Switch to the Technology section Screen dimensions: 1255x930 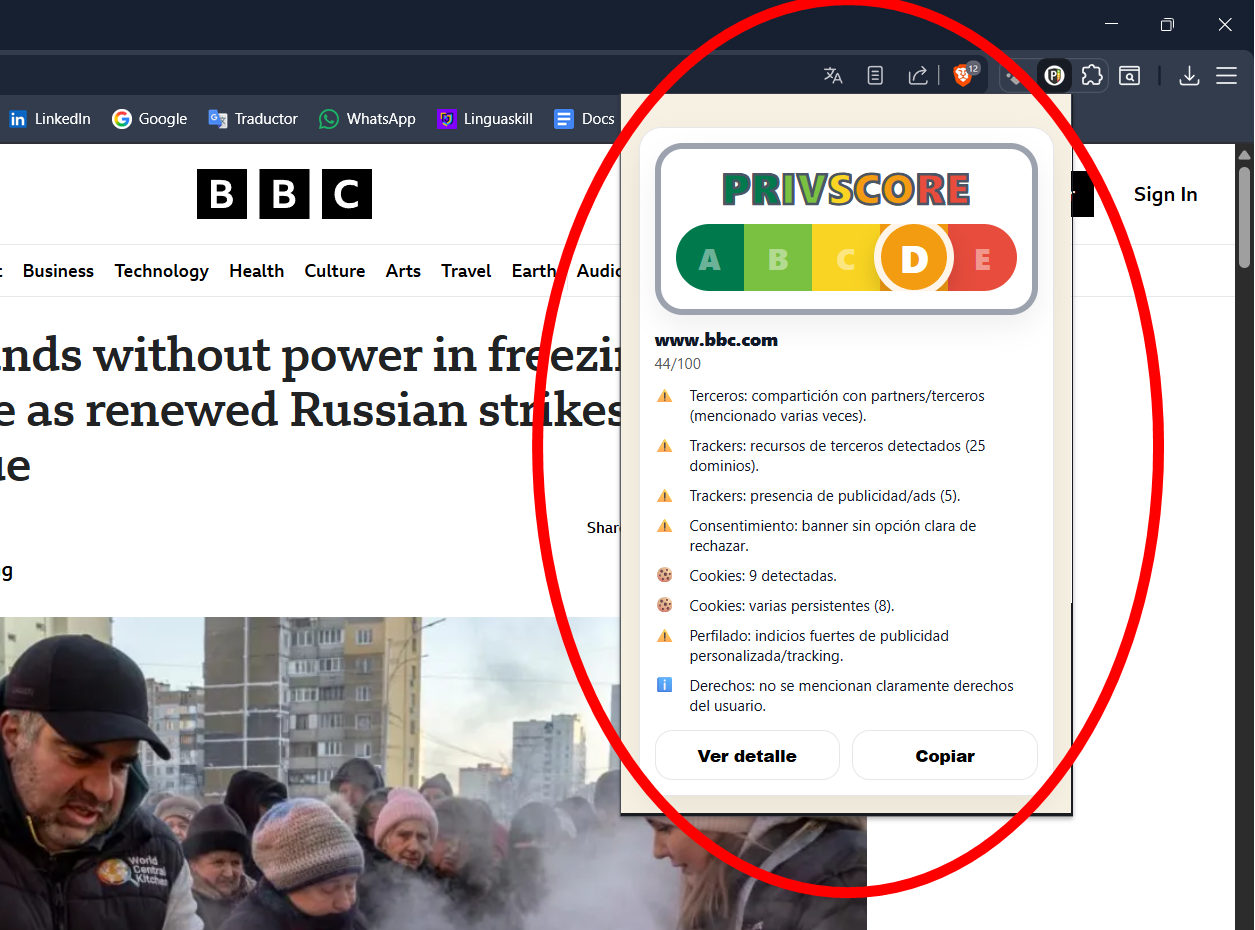click(161, 271)
